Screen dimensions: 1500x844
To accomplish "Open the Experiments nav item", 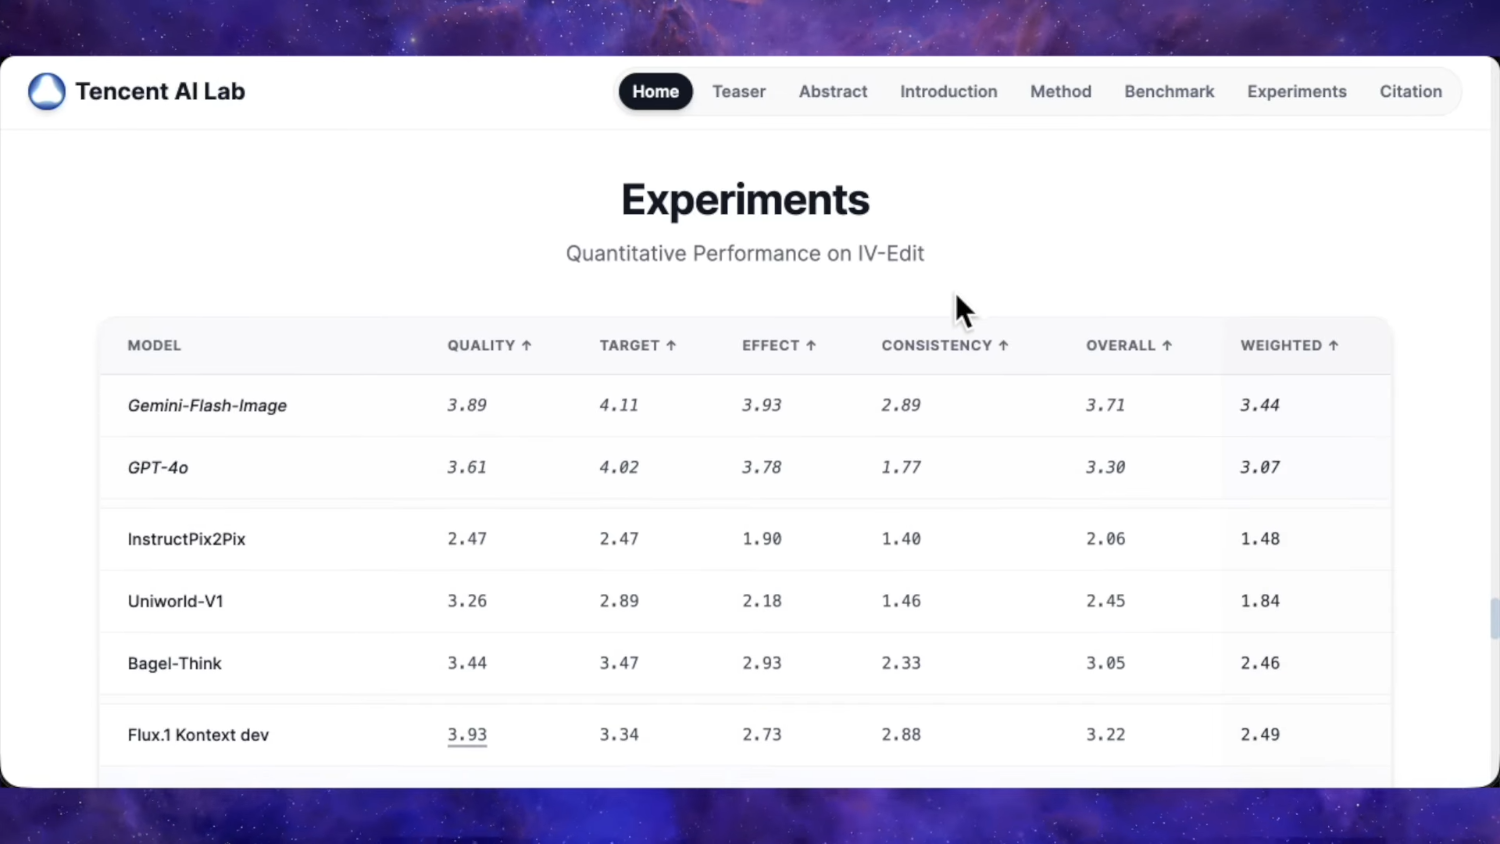I will pyautogui.click(x=1297, y=91).
